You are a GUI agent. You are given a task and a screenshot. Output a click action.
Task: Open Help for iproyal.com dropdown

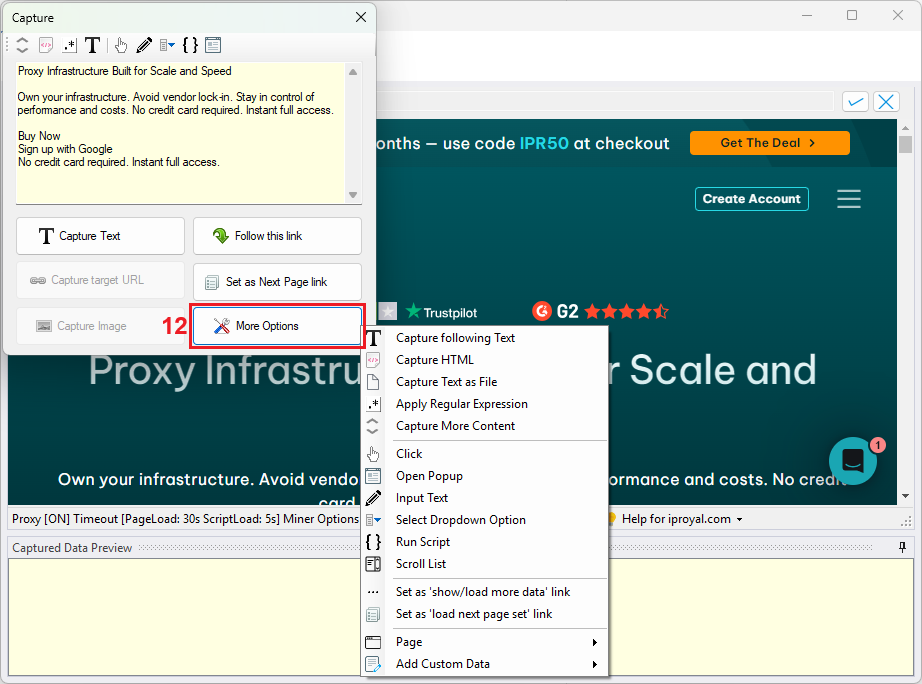tap(682, 519)
